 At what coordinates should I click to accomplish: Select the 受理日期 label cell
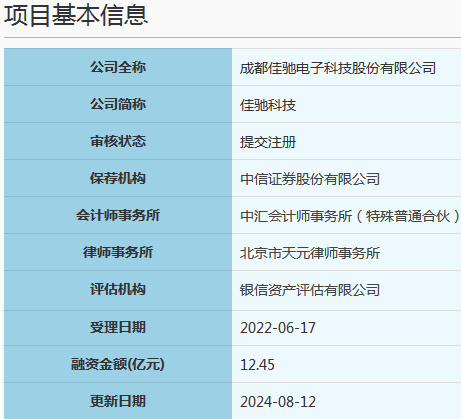coord(118,327)
